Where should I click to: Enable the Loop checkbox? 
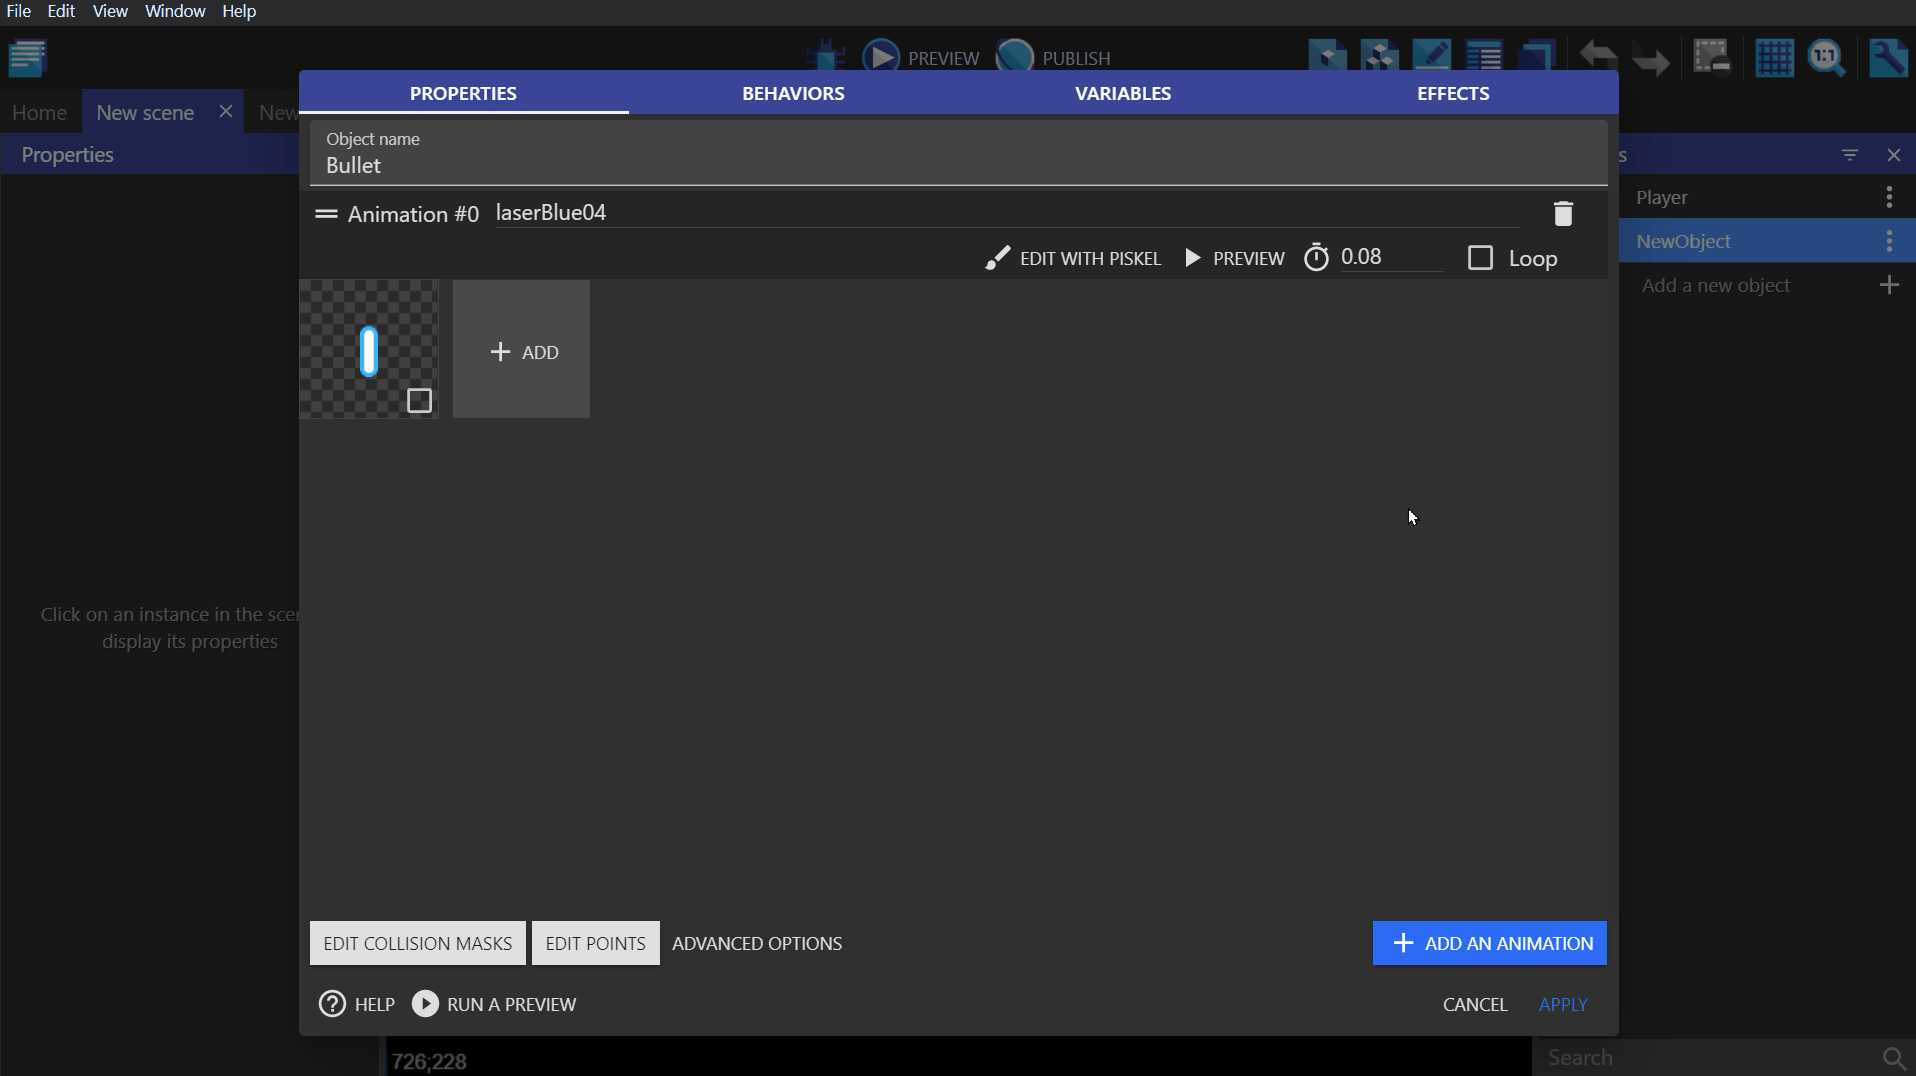tap(1480, 258)
